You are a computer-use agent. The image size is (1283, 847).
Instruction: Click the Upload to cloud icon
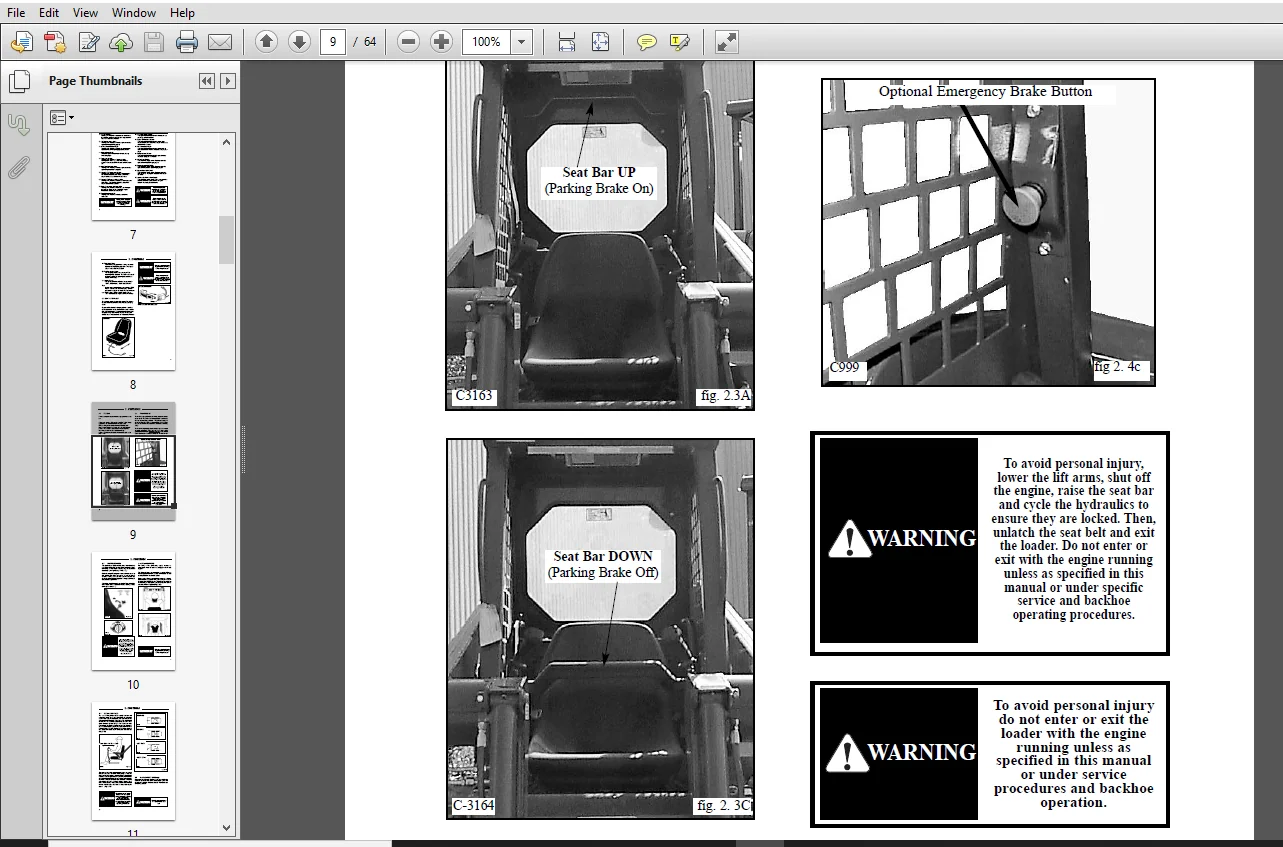[121, 42]
